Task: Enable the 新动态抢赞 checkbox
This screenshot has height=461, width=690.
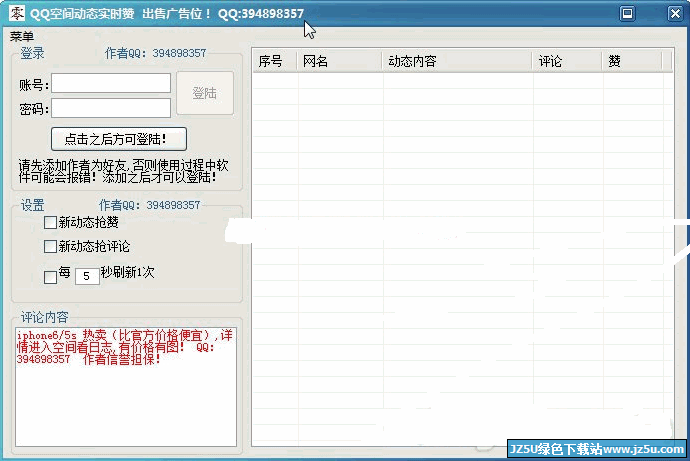Action: [x=50, y=223]
